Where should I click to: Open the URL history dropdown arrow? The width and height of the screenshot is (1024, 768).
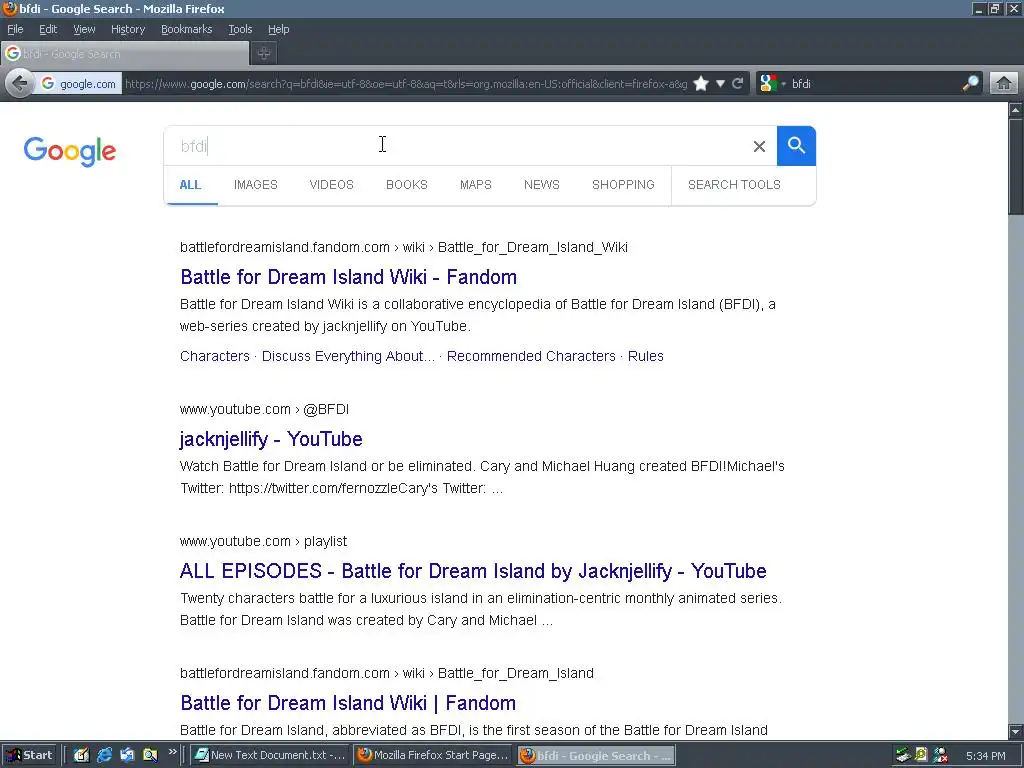(x=720, y=84)
